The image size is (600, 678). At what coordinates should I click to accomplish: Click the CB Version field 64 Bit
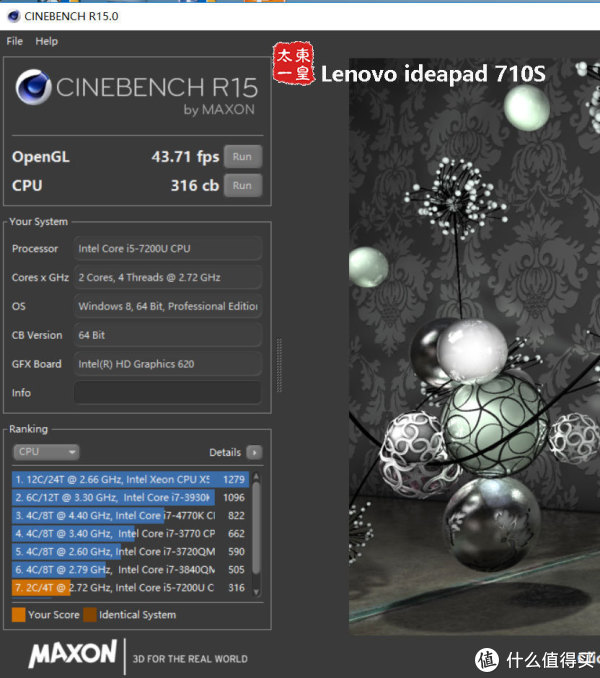(x=167, y=335)
